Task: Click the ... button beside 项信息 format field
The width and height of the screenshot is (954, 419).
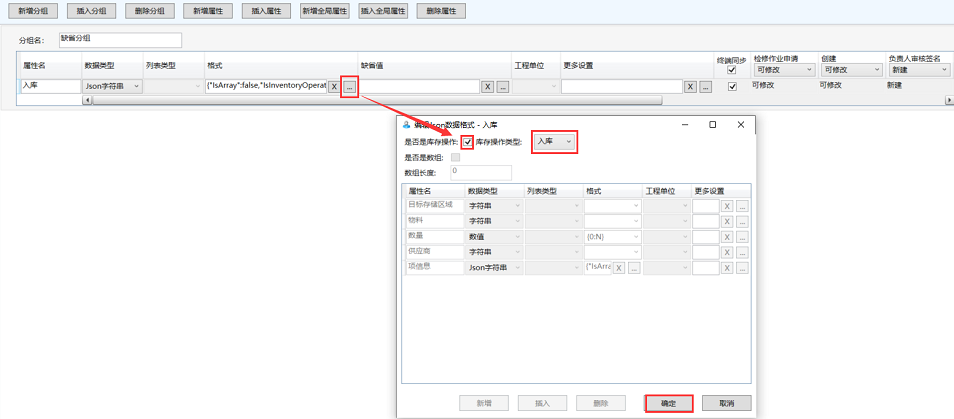Action: point(633,268)
